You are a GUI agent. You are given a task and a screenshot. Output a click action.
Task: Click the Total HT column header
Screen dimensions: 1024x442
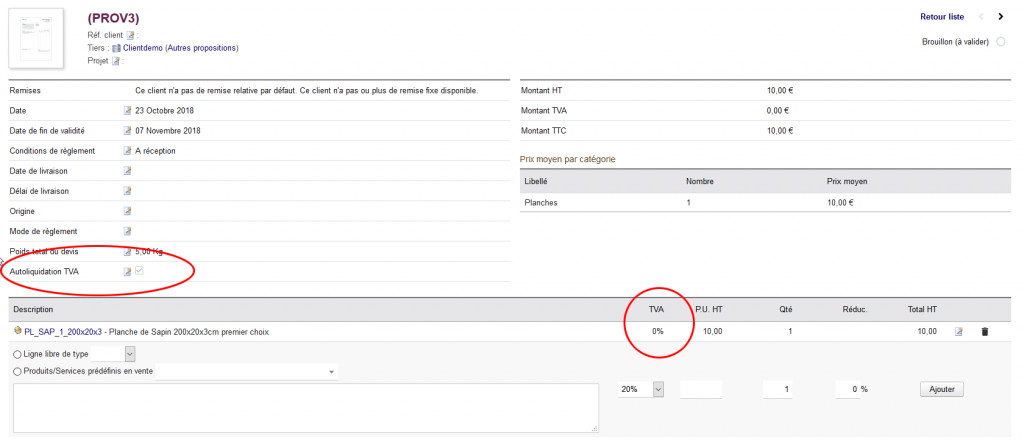coord(922,309)
